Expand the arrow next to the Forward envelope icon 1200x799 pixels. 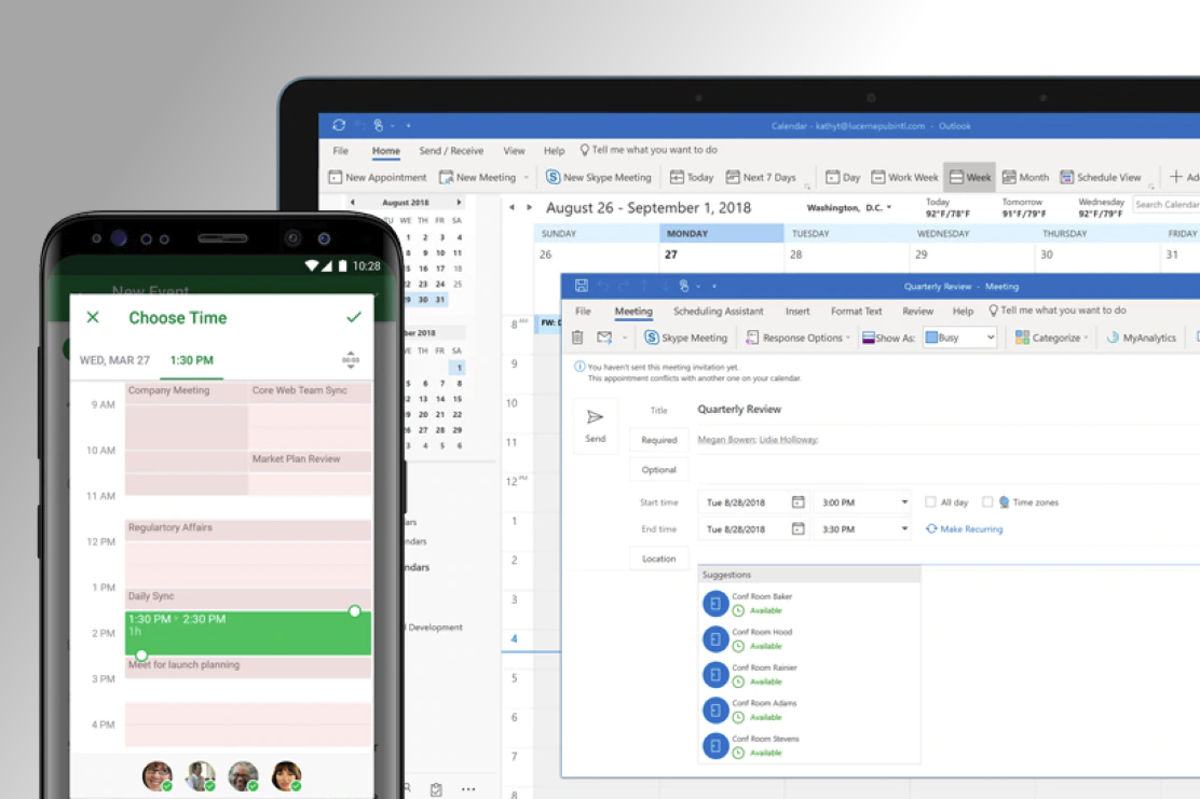point(624,339)
